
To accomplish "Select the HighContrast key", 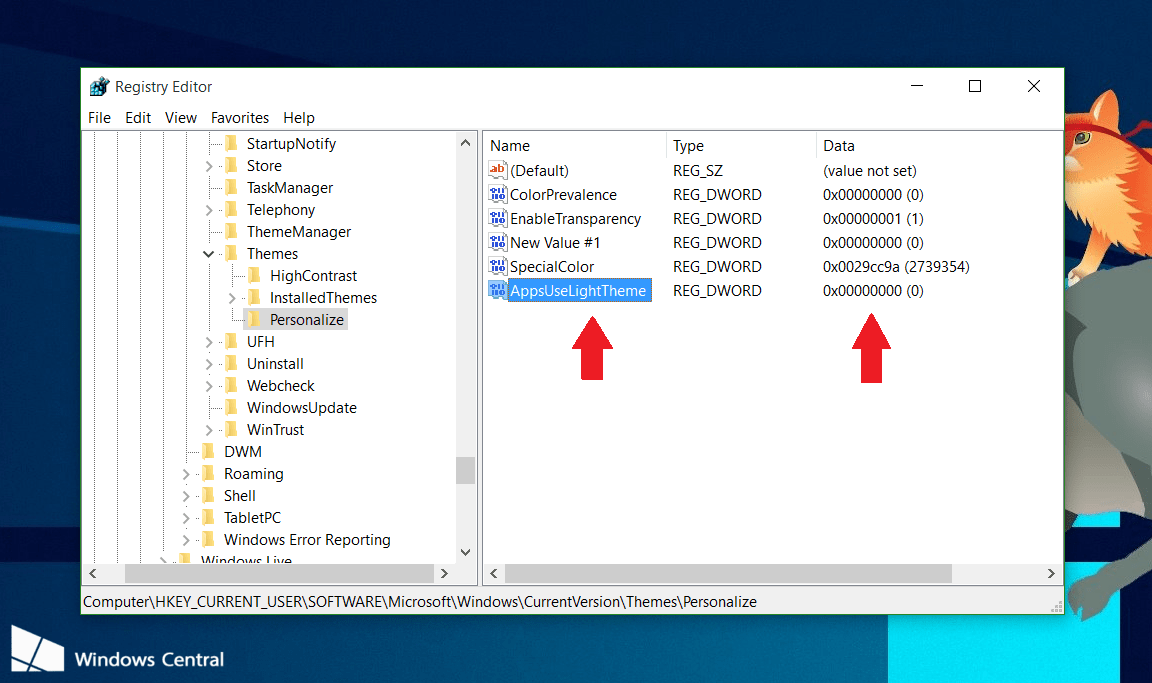I will click(311, 275).
